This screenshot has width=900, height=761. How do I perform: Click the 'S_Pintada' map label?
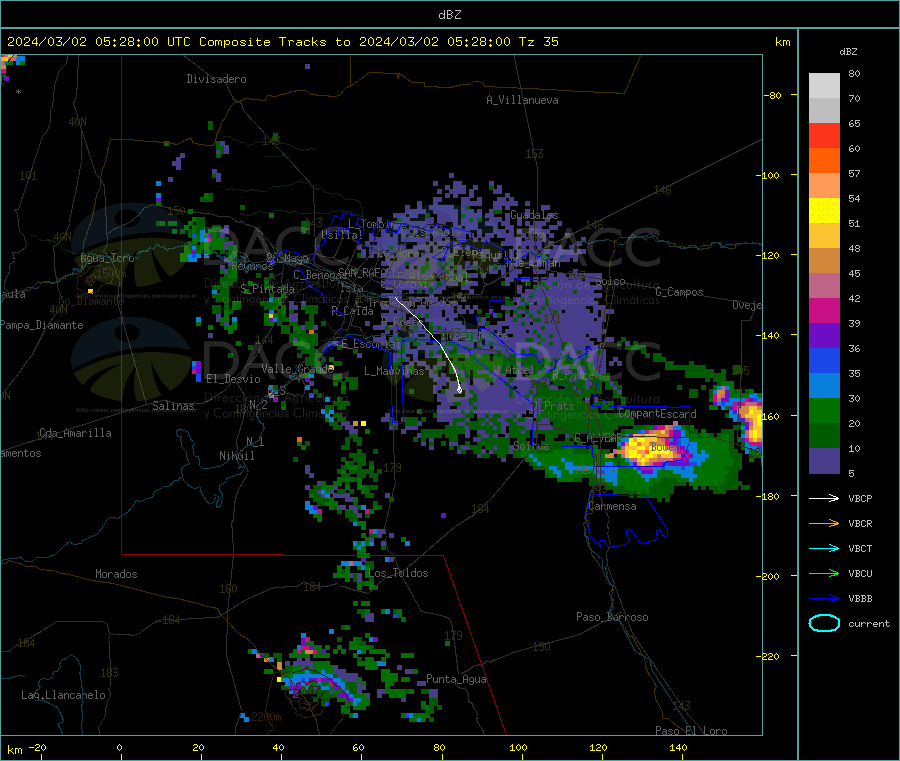click(267, 288)
